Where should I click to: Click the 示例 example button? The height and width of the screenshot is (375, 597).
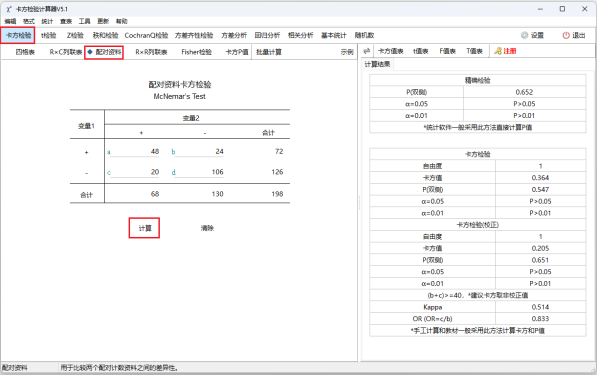click(x=347, y=52)
